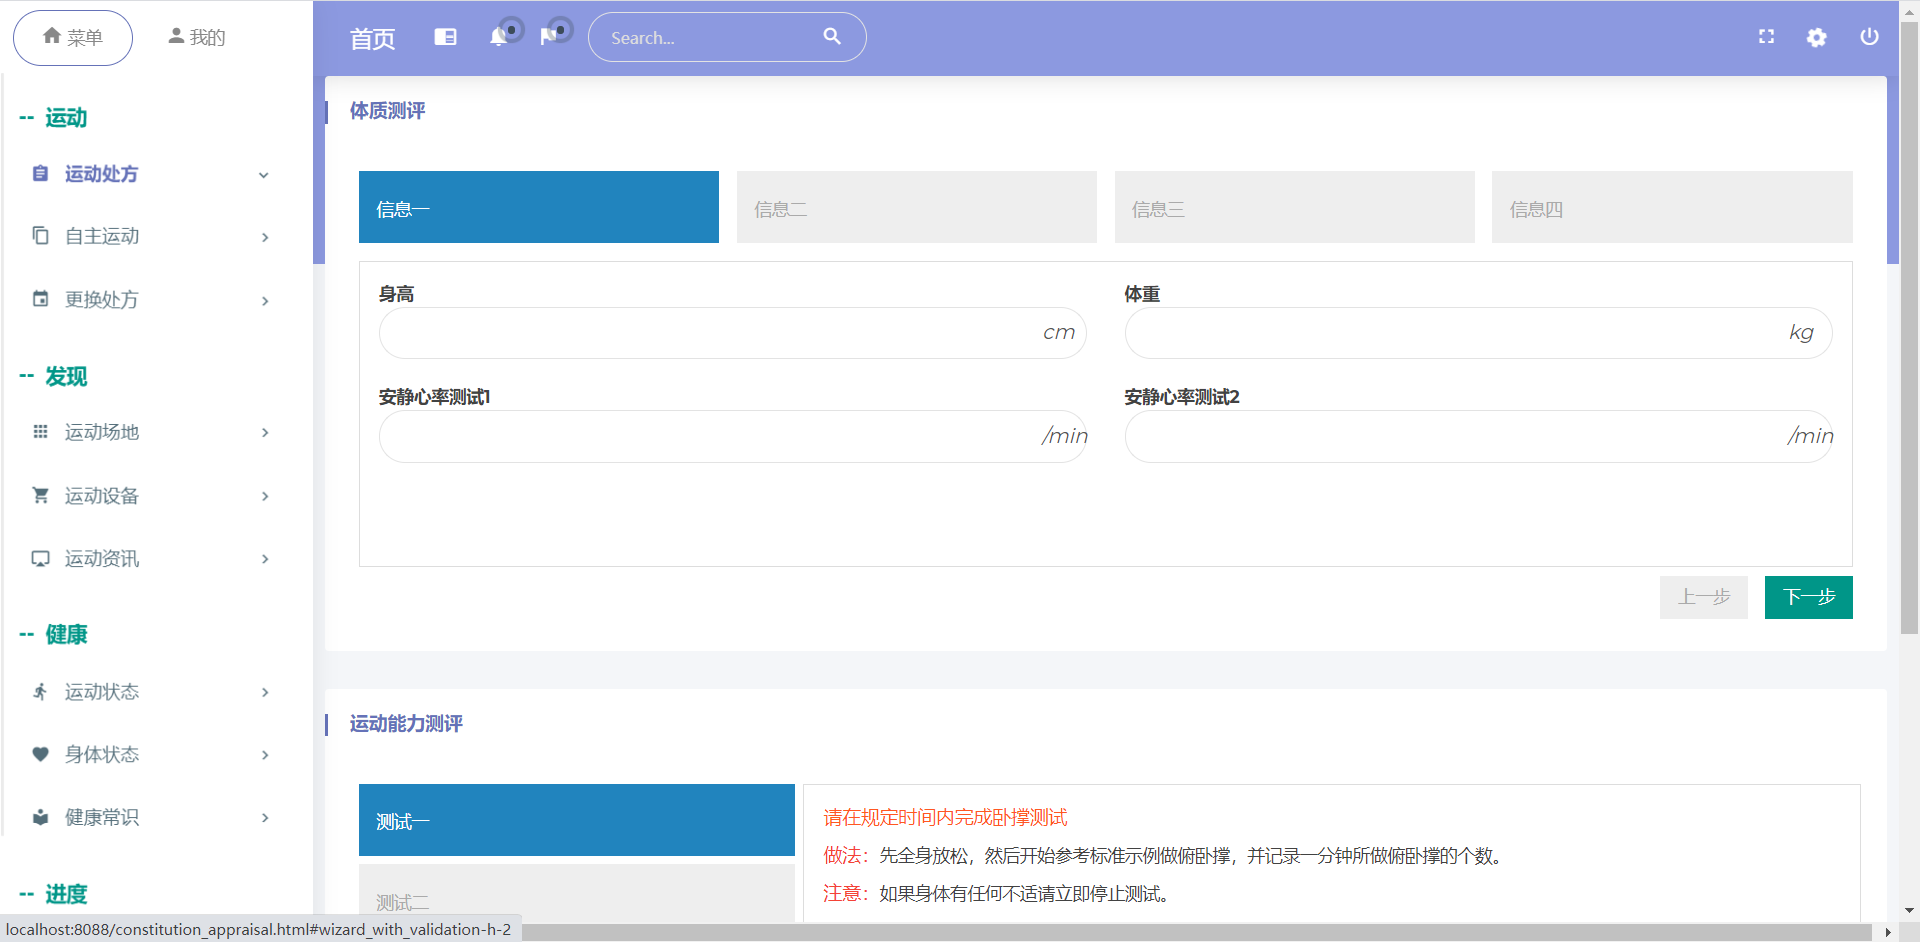Expand the 运动状态 chevron
The width and height of the screenshot is (1920, 942).
click(x=265, y=692)
